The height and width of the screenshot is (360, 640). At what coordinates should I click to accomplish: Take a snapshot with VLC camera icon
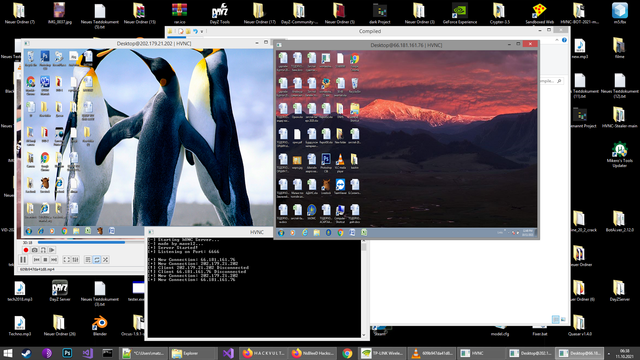(35, 250)
